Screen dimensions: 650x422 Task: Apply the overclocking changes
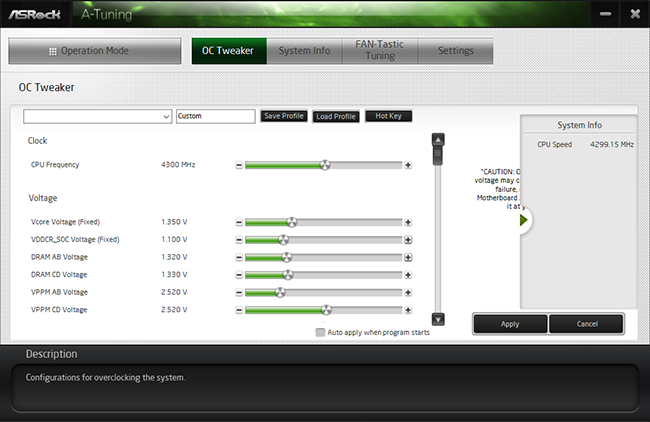coord(510,324)
